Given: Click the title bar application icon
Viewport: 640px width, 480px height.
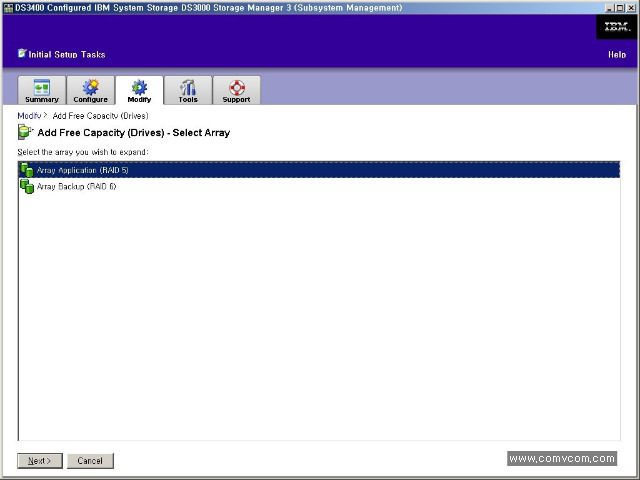Looking at the screenshot, I should (x=8, y=8).
